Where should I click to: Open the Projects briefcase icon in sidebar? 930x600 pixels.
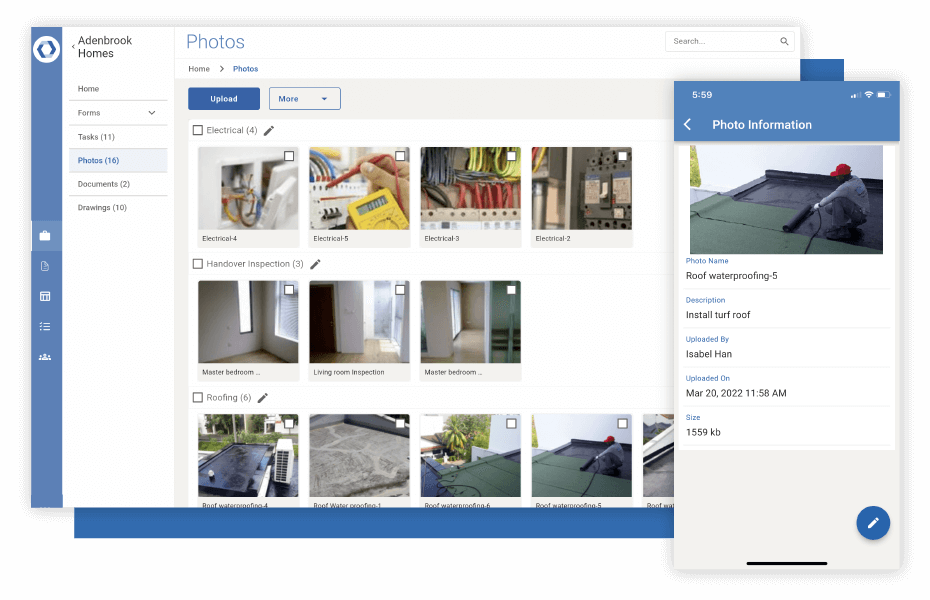(x=46, y=236)
